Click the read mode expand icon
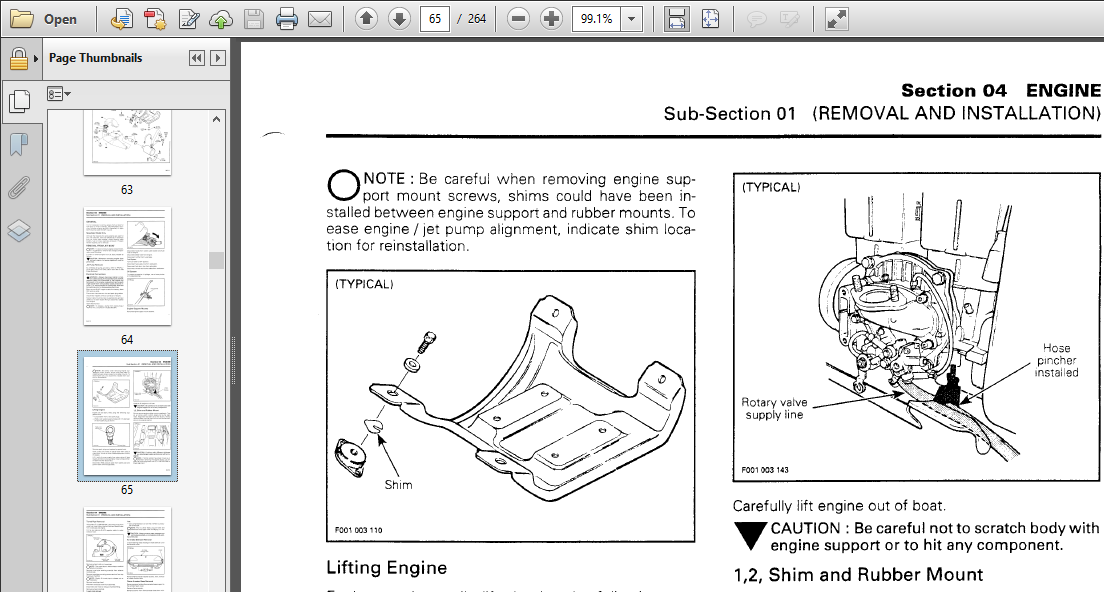Viewport: 1104px width, 592px height. coord(836,19)
